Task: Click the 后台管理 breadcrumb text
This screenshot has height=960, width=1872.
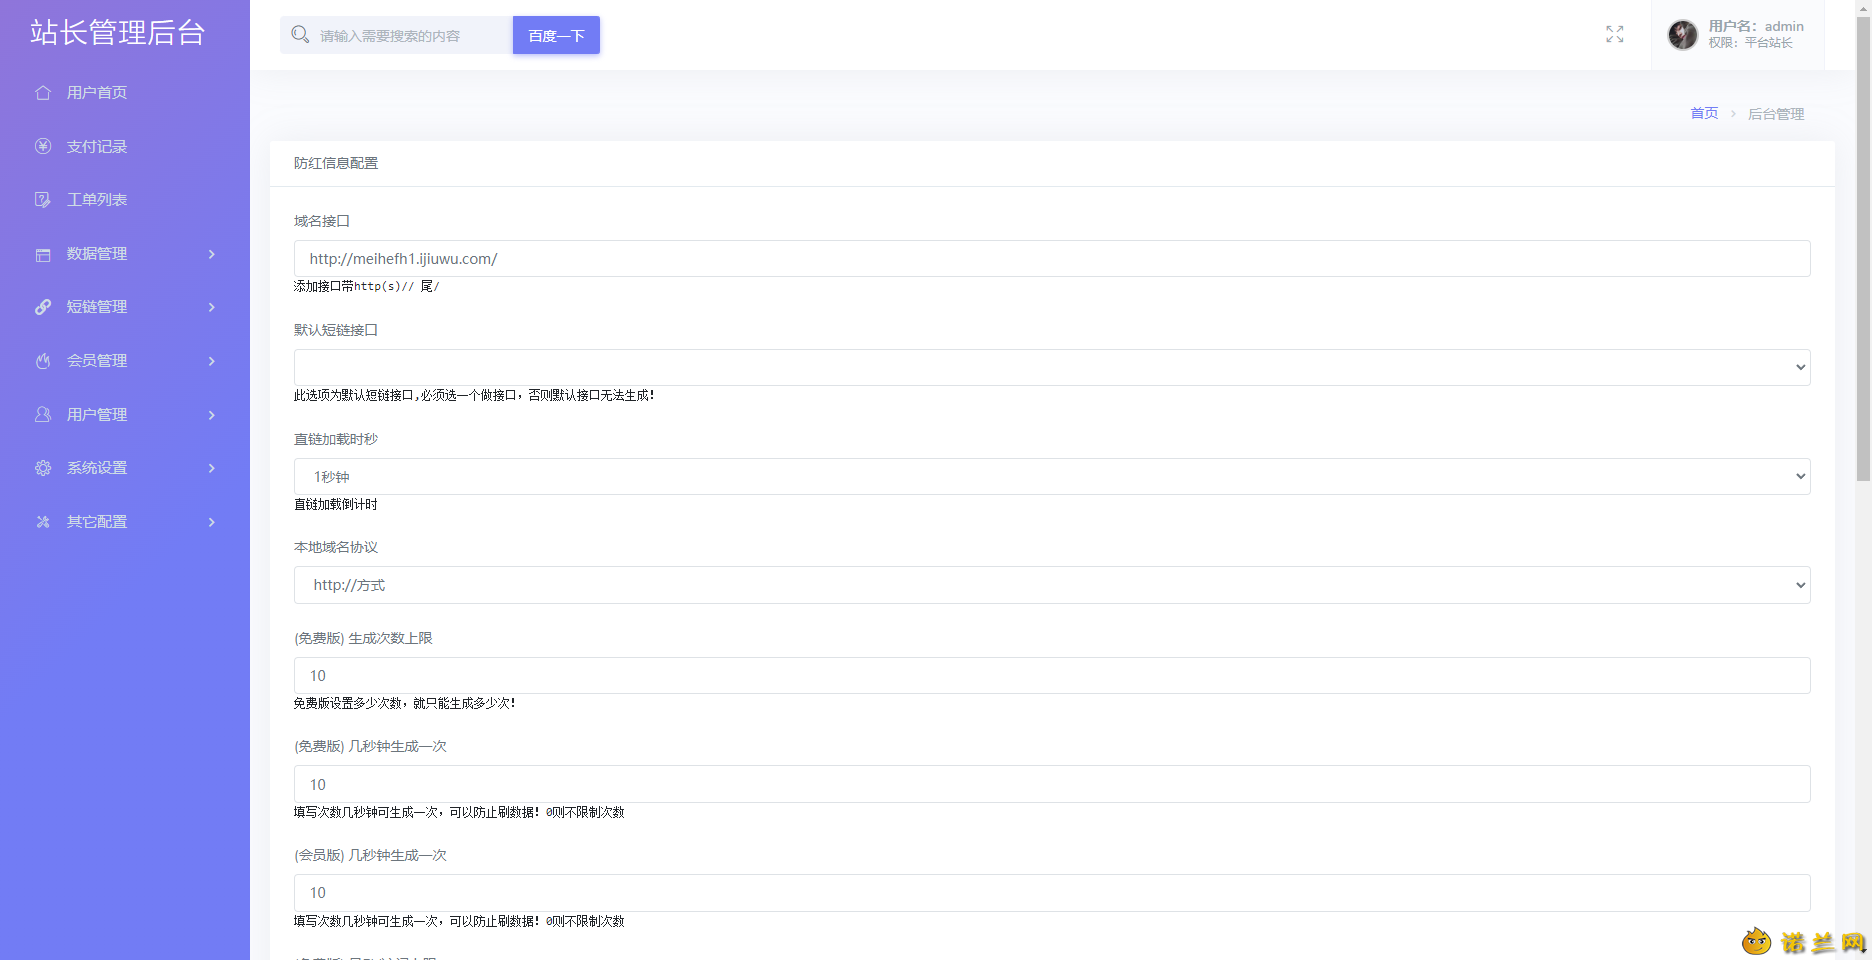Action: (x=1776, y=114)
